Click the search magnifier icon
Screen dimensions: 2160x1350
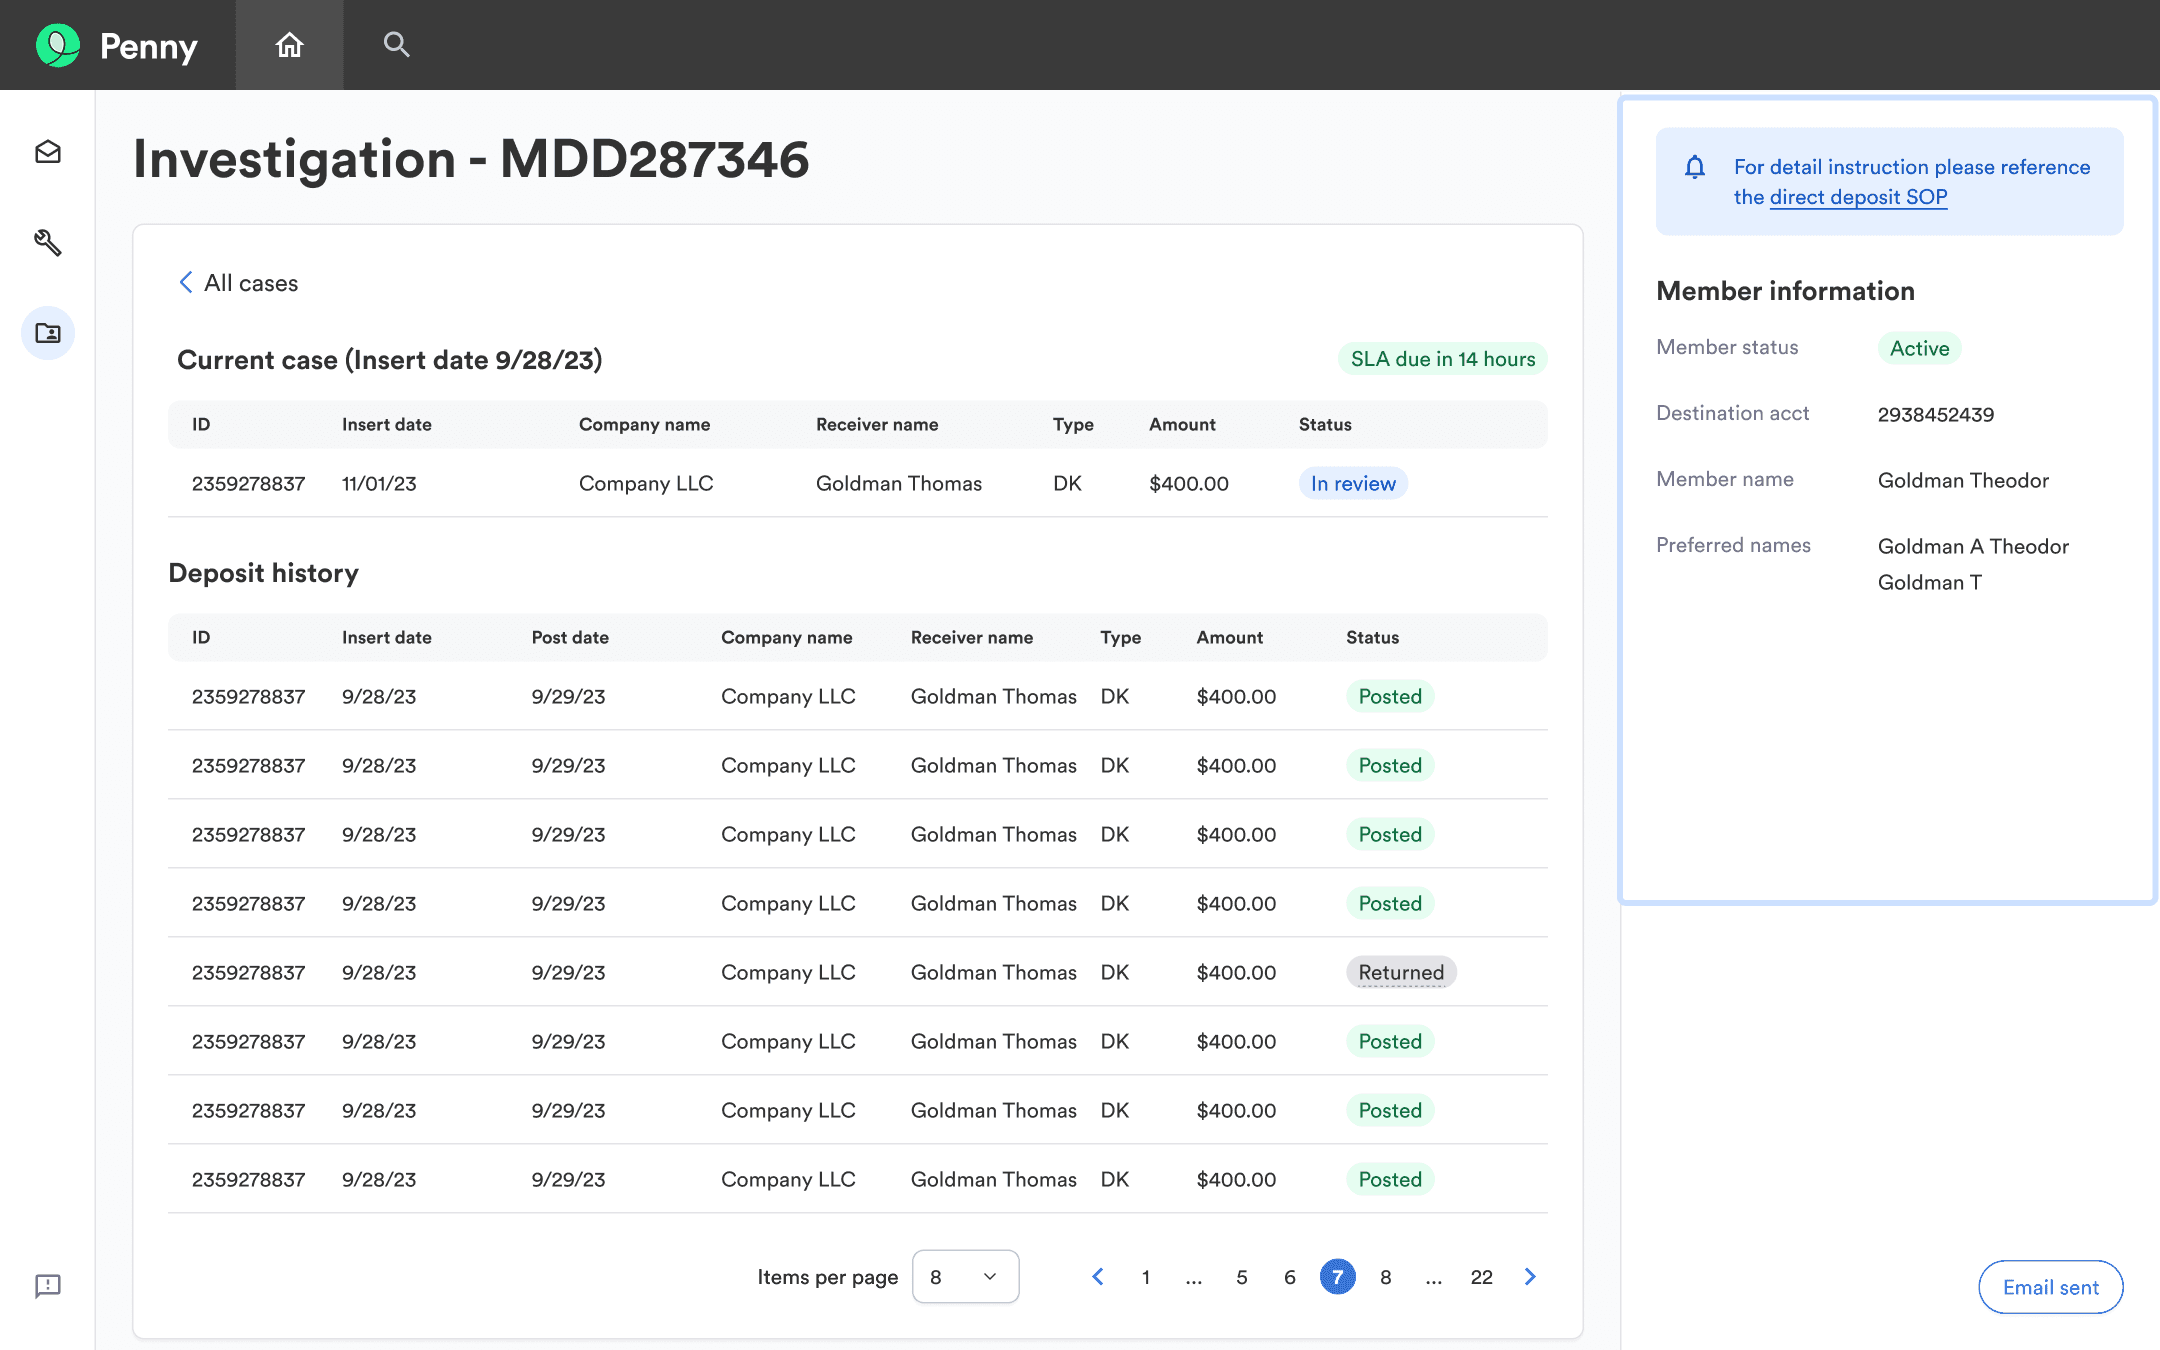coord(396,45)
